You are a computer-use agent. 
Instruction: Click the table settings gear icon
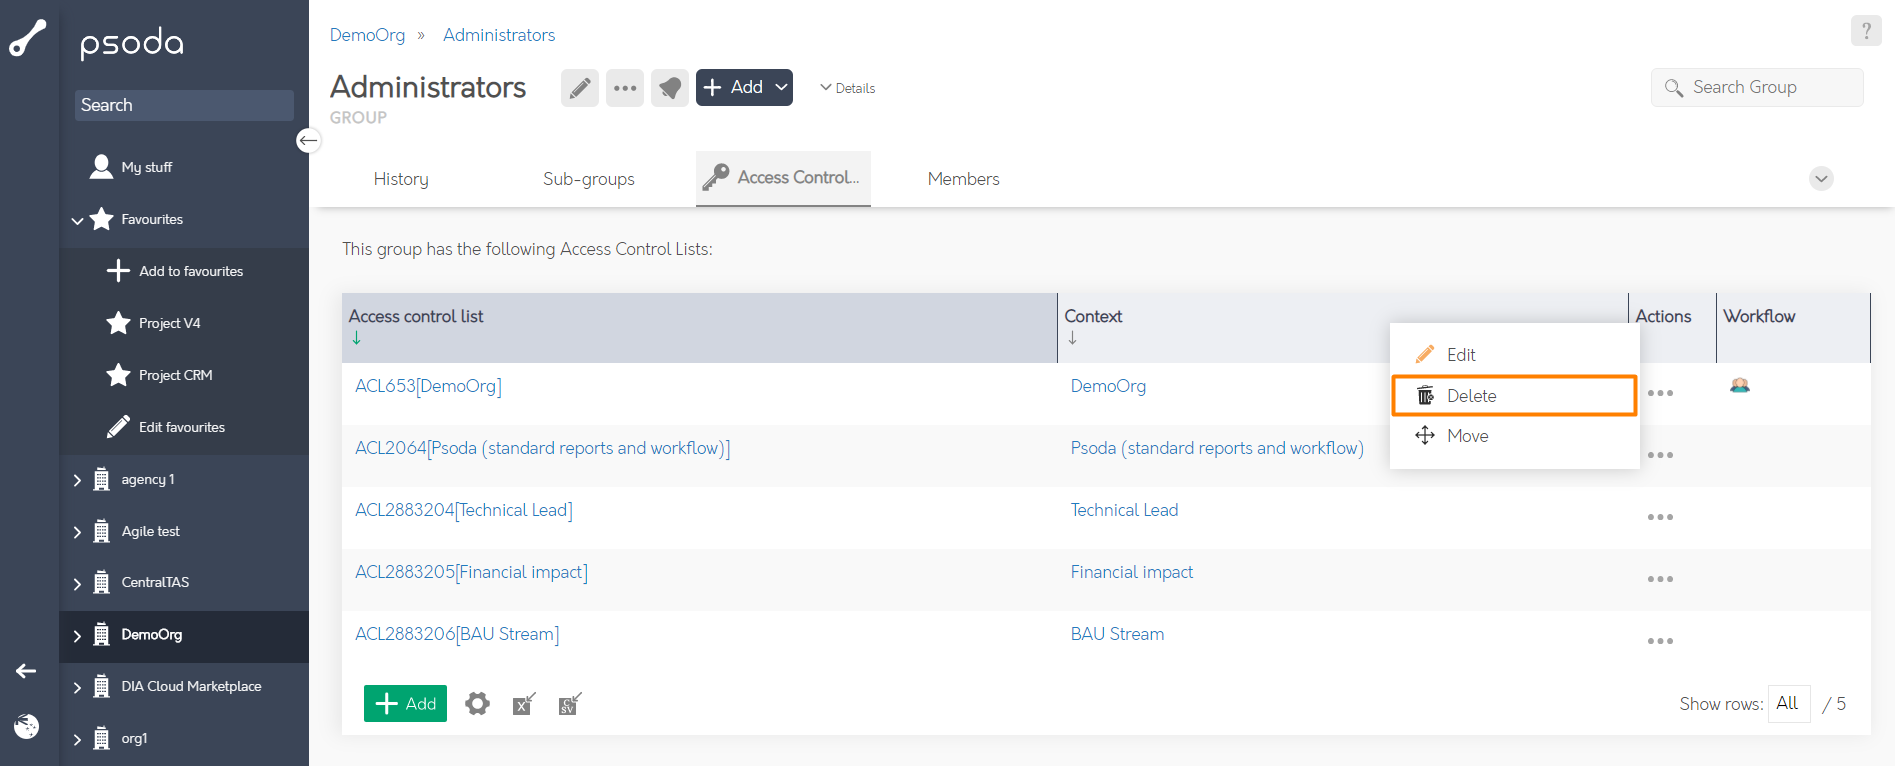coord(478,704)
